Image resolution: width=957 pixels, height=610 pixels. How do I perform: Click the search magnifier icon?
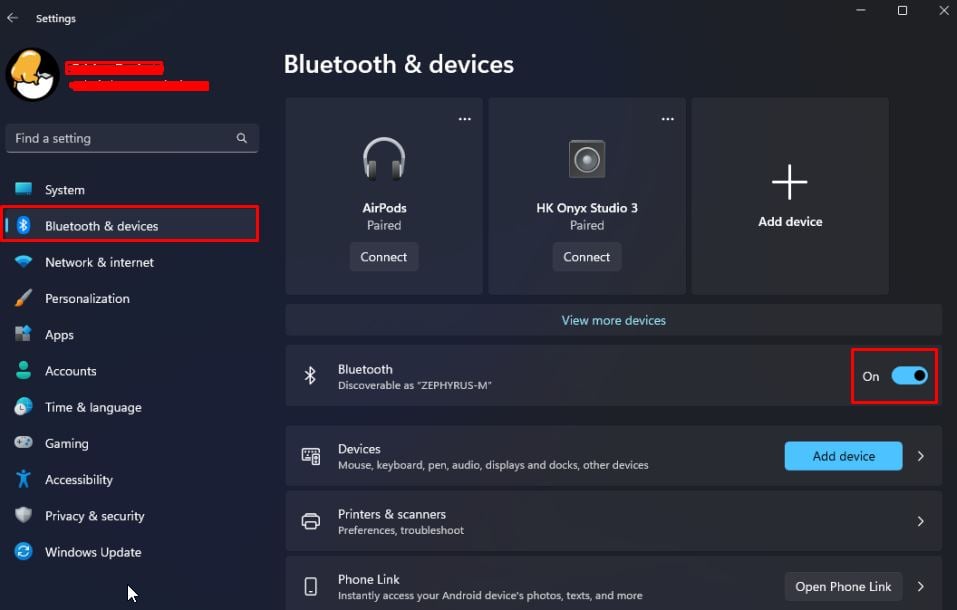point(241,138)
